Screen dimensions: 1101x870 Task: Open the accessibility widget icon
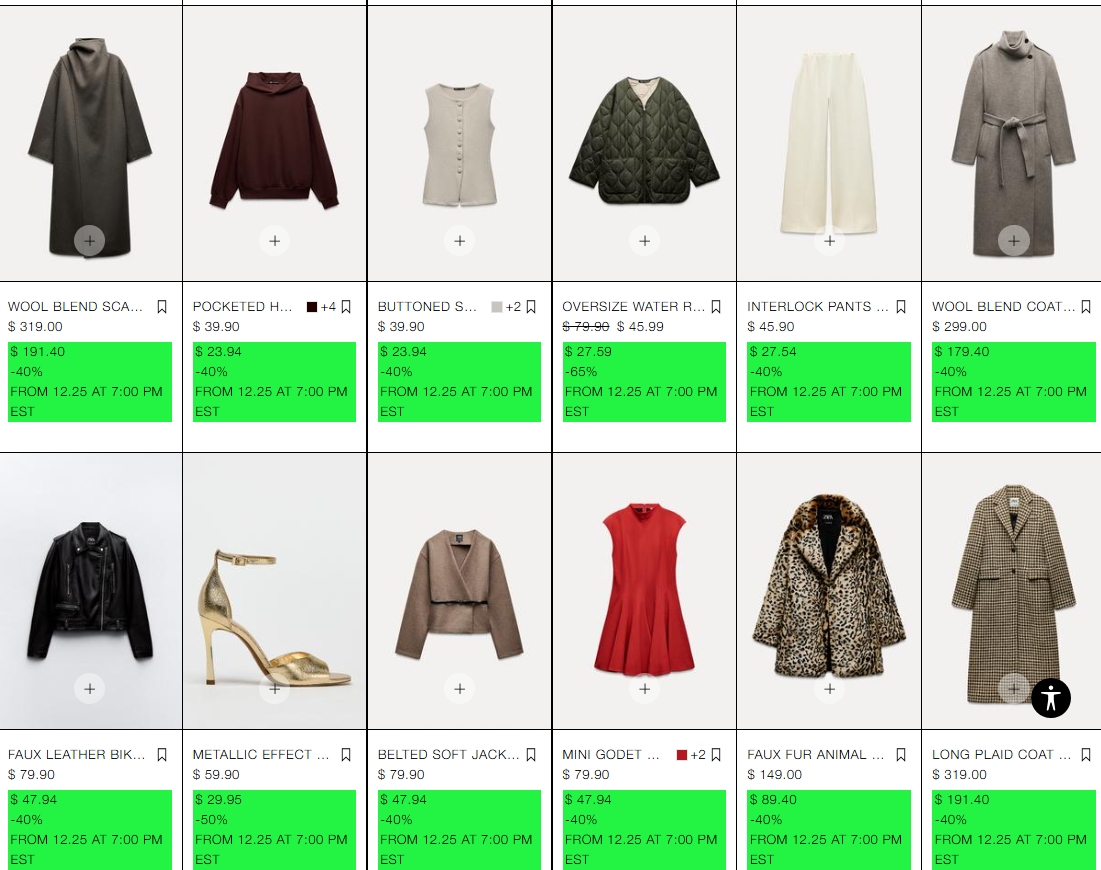click(x=1051, y=698)
